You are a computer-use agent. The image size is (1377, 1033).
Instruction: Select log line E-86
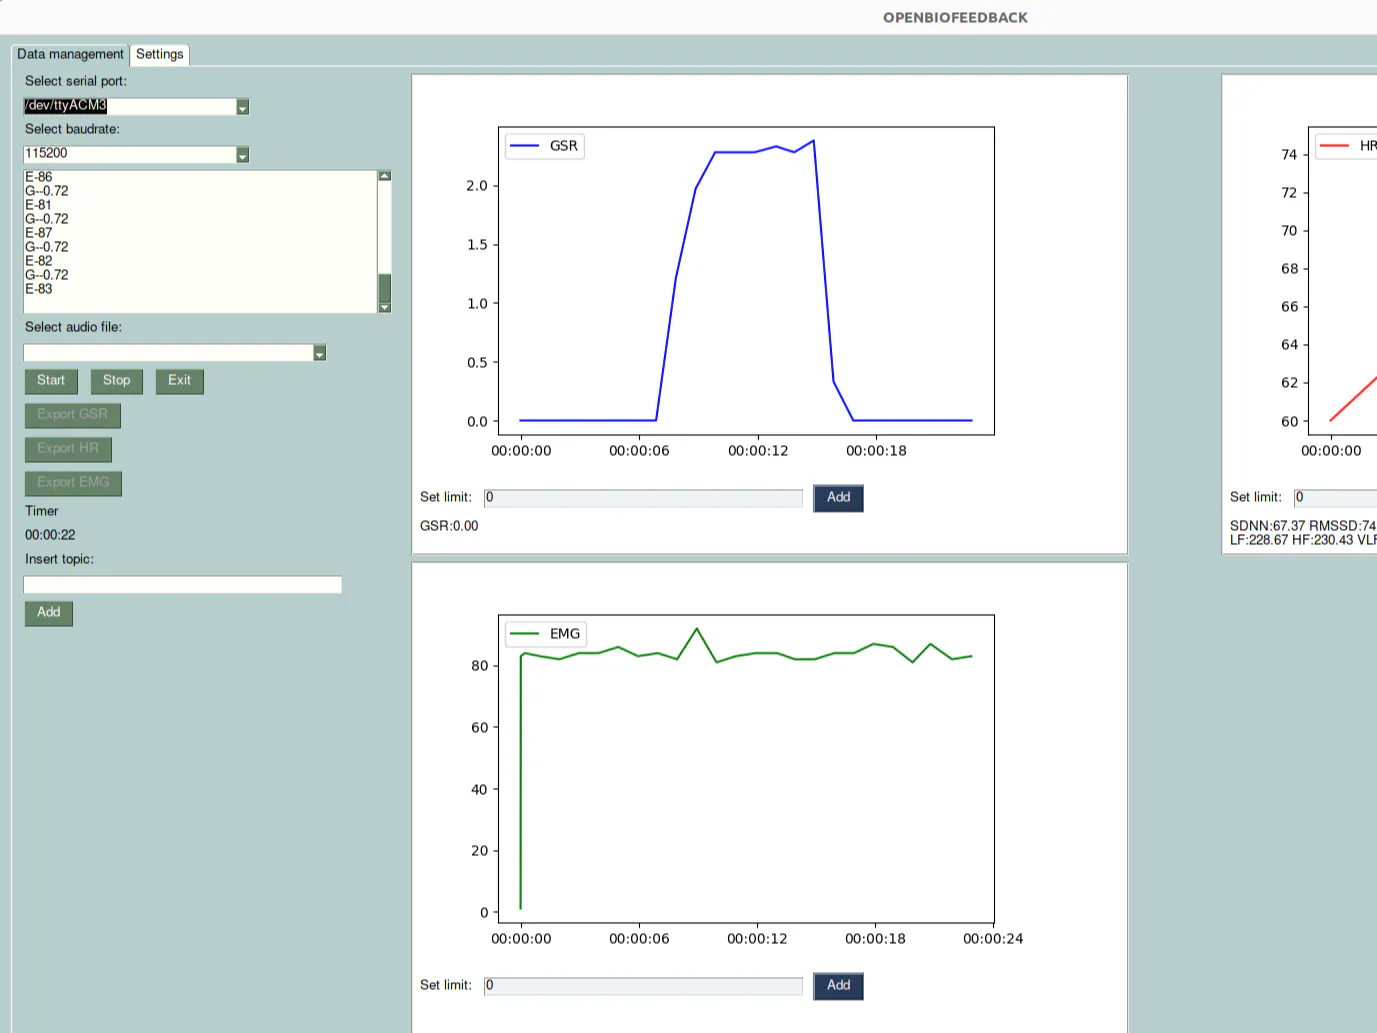(39, 177)
